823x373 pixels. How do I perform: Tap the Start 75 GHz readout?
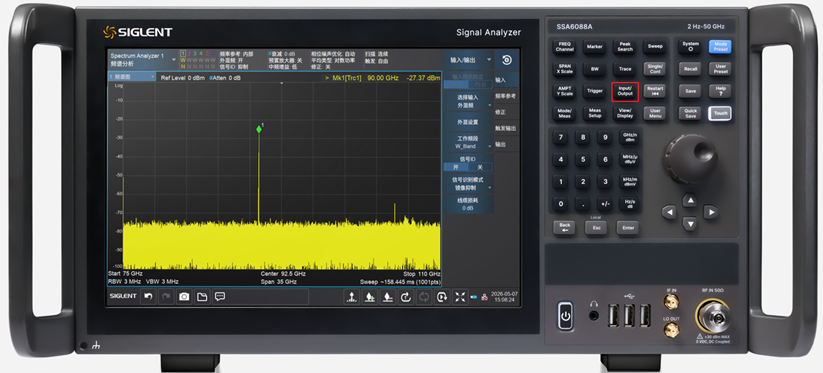pos(125,274)
